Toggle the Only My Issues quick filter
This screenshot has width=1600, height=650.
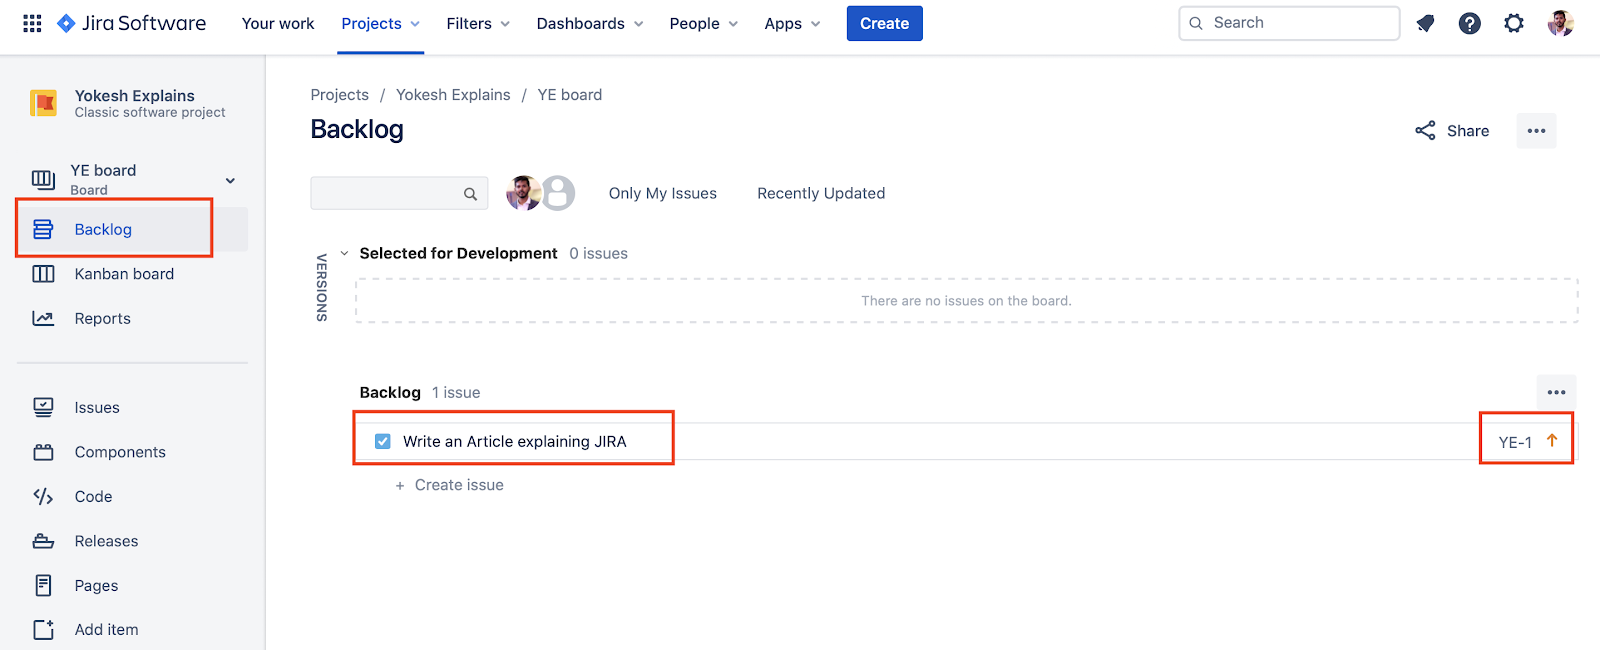663,193
